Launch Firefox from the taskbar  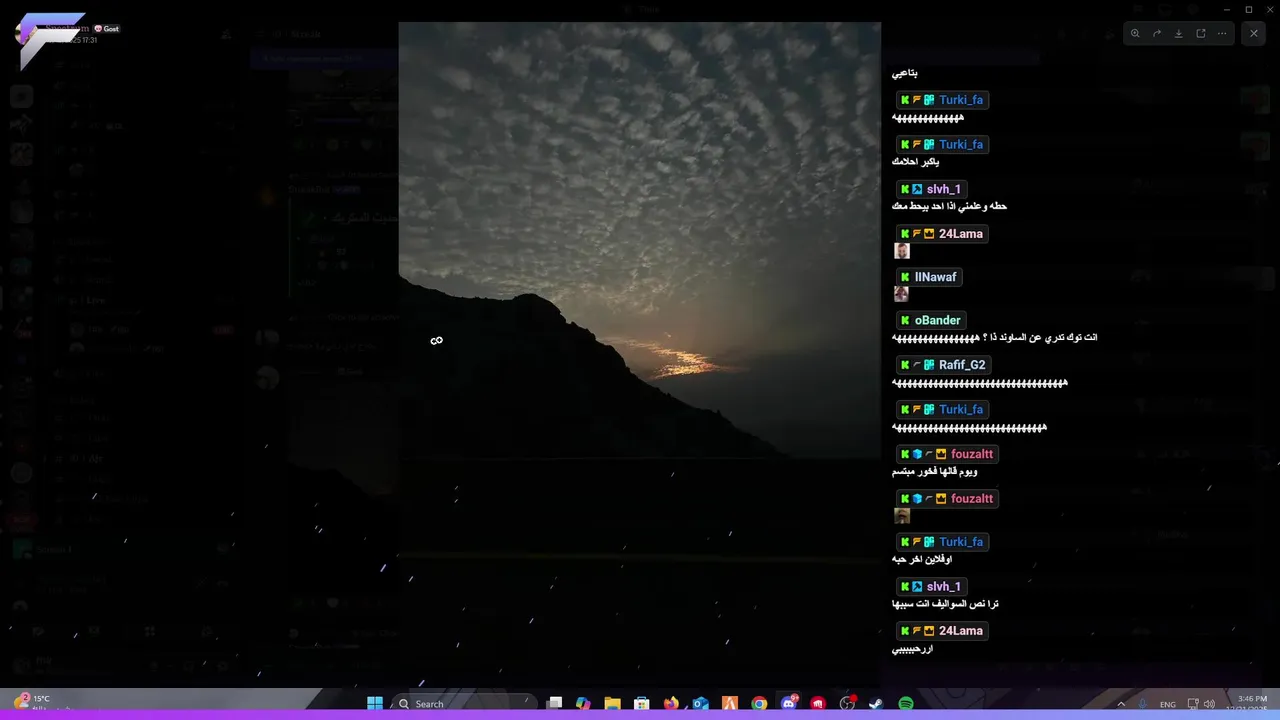pos(671,704)
